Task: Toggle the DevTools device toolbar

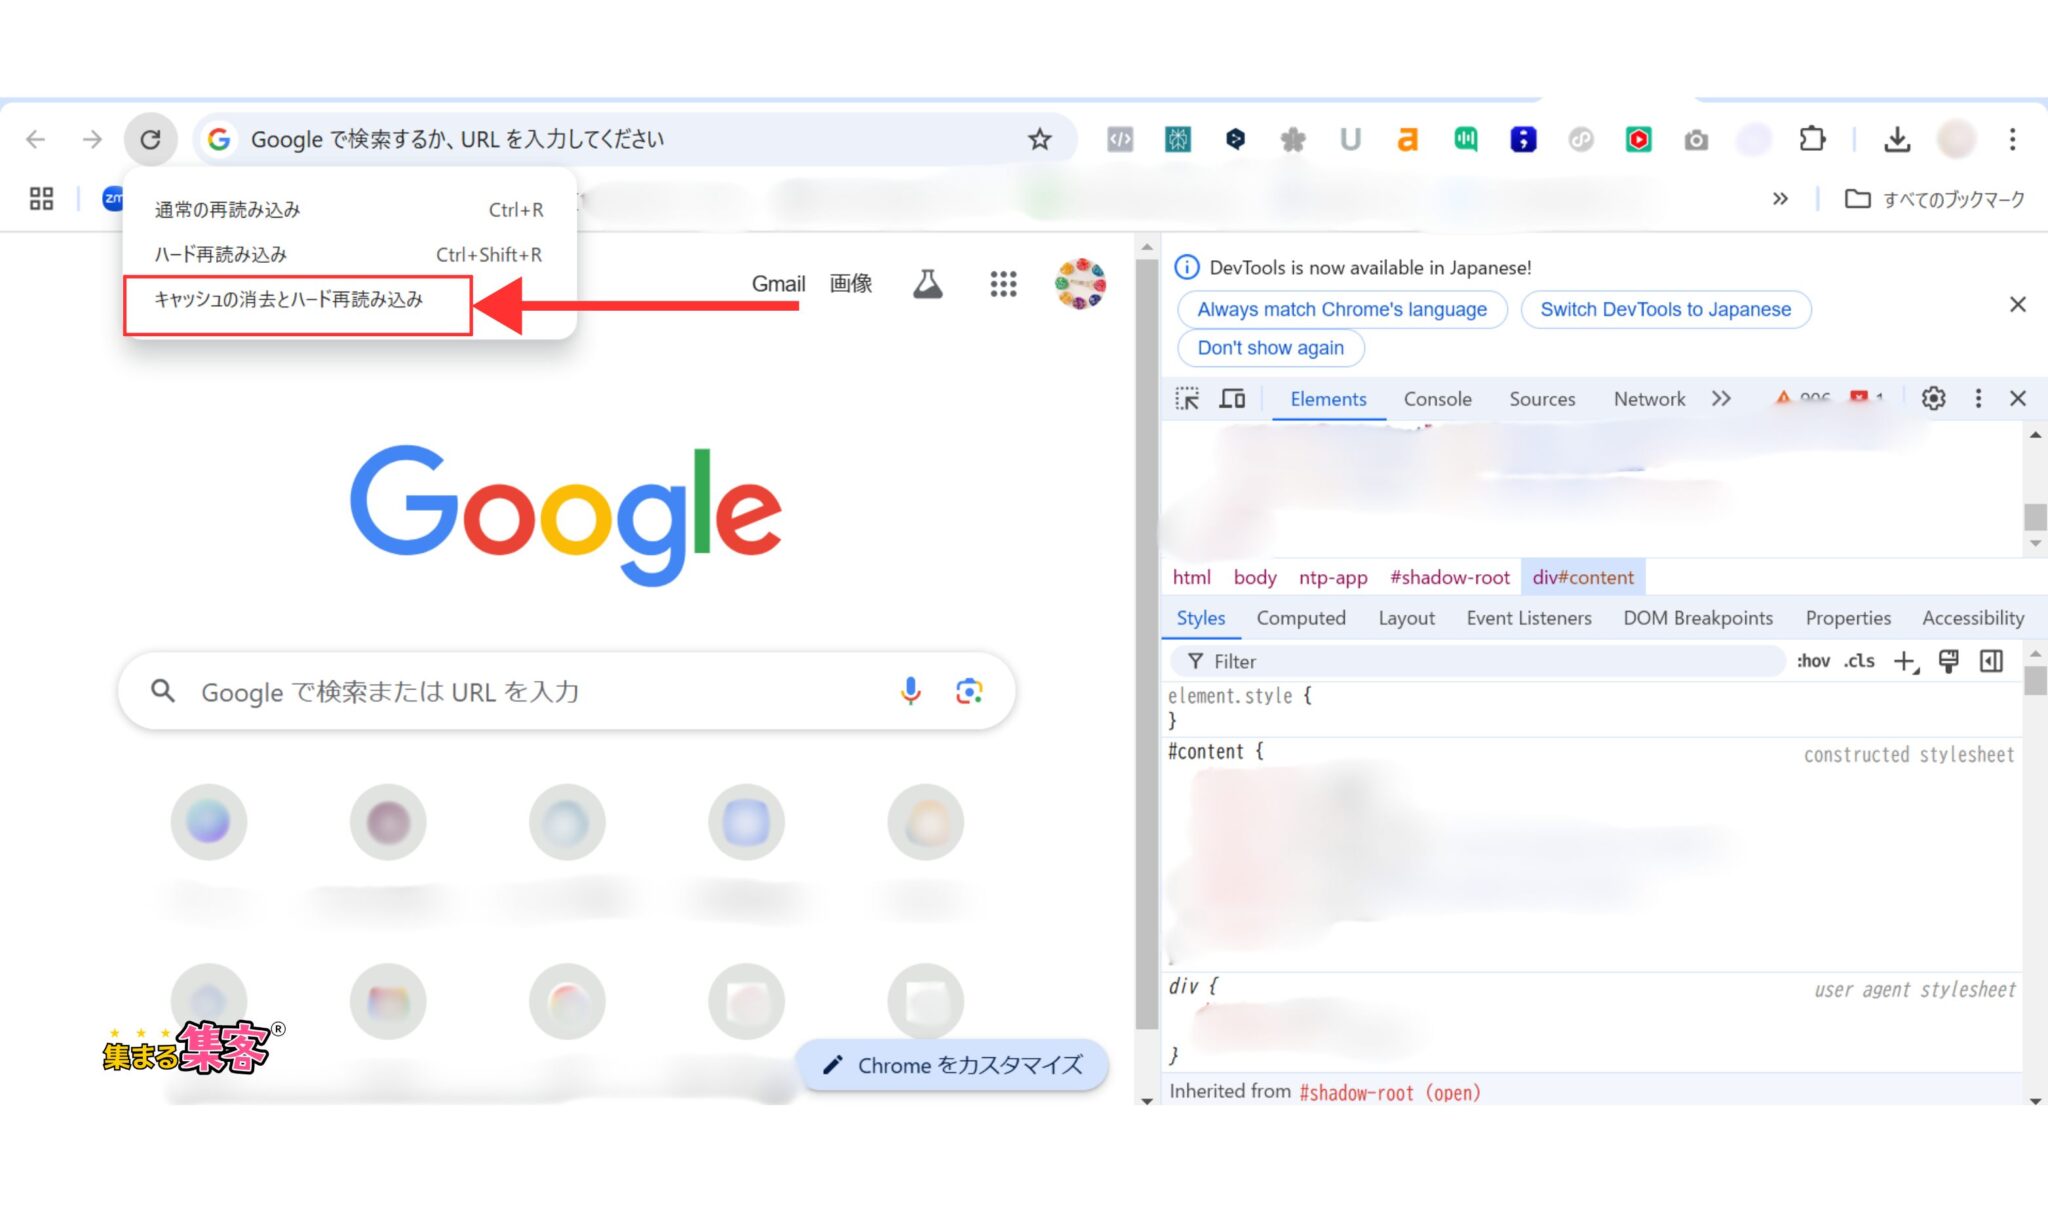Action: 1232,399
